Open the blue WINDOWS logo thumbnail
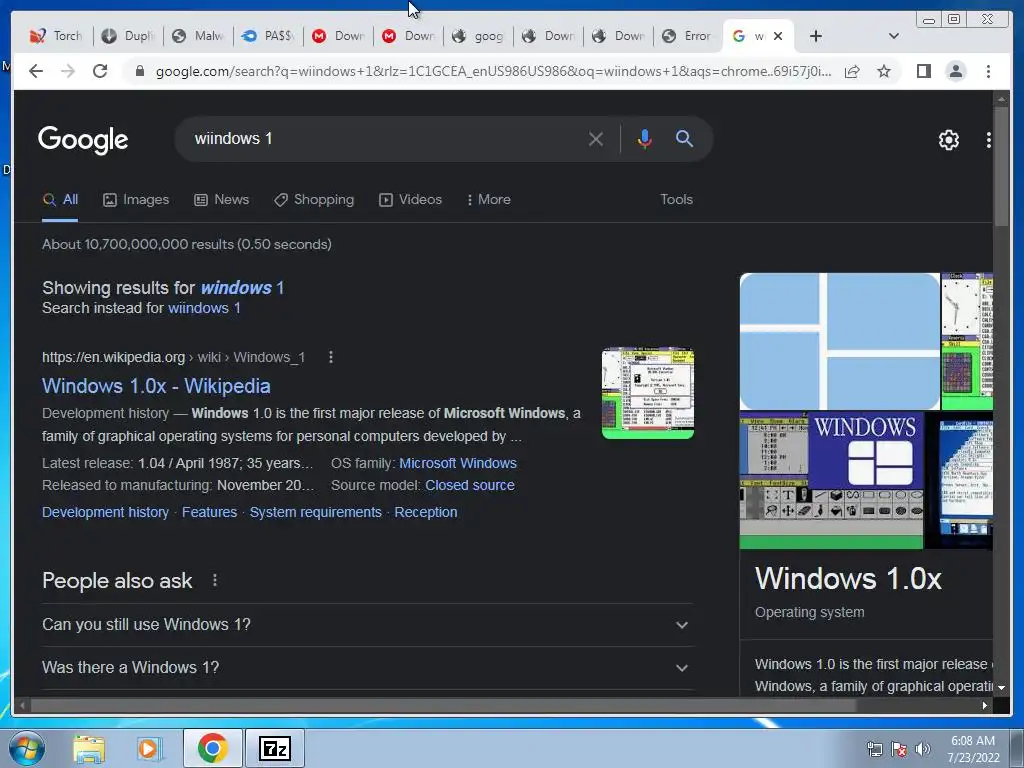This screenshot has width=1024, height=768. (865, 451)
